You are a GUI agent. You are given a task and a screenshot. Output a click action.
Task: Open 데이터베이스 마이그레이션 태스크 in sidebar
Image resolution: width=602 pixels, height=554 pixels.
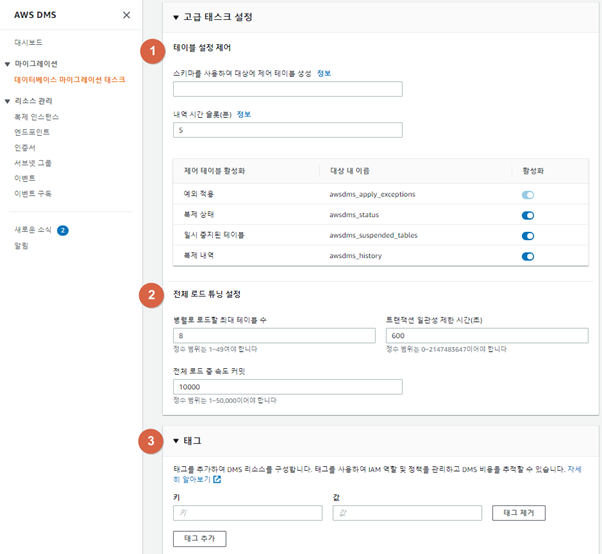click(69, 79)
